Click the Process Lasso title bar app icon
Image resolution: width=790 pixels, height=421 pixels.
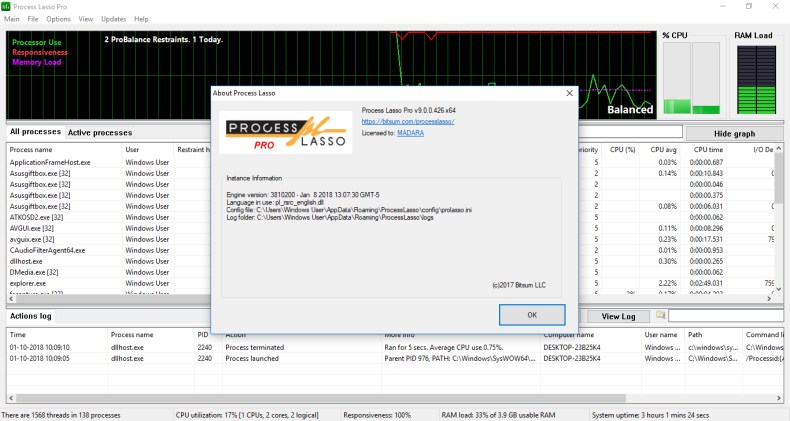[x=6, y=6]
